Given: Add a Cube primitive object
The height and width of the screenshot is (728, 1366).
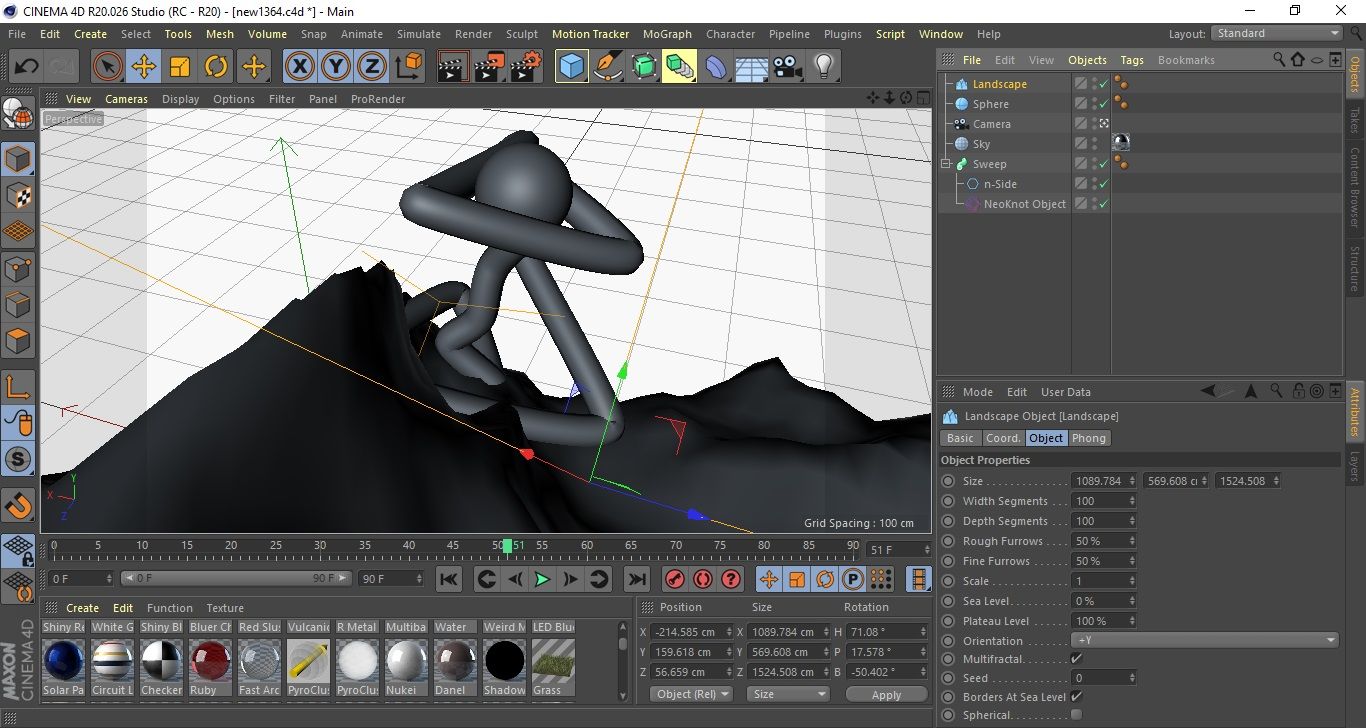Looking at the screenshot, I should pyautogui.click(x=572, y=67).
